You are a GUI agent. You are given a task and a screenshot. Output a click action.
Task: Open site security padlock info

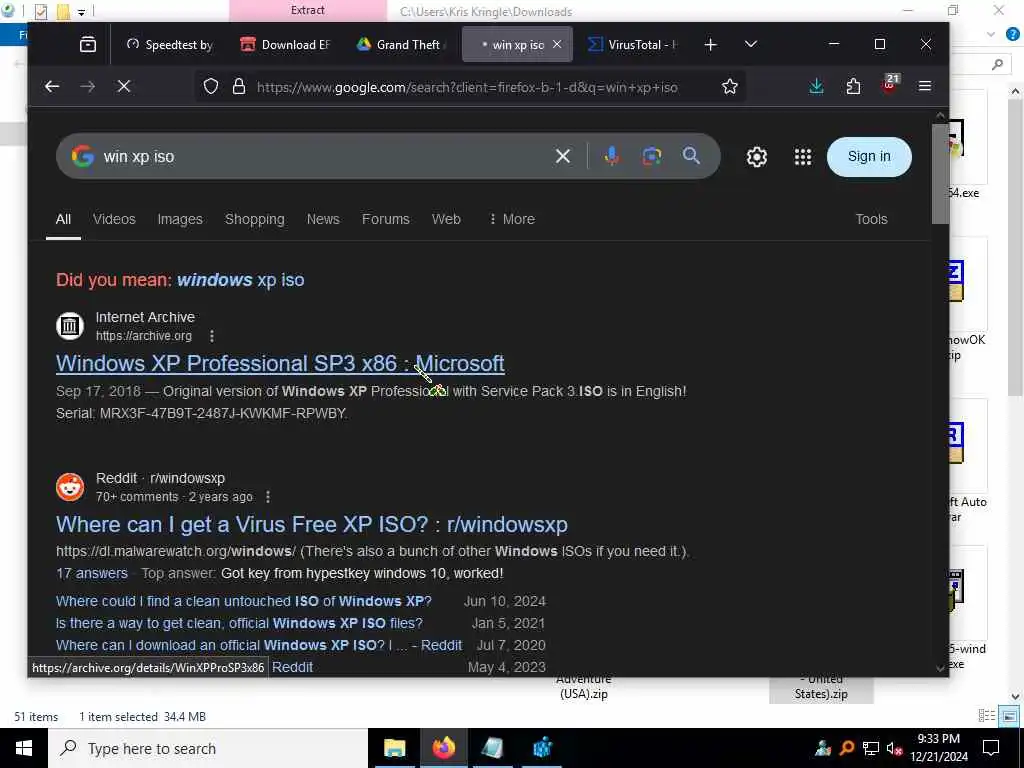point(239,86)
